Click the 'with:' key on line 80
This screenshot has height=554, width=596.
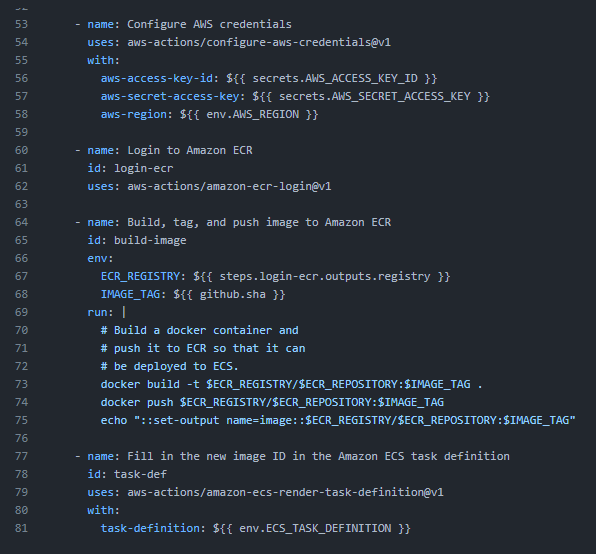click(103, 511)
